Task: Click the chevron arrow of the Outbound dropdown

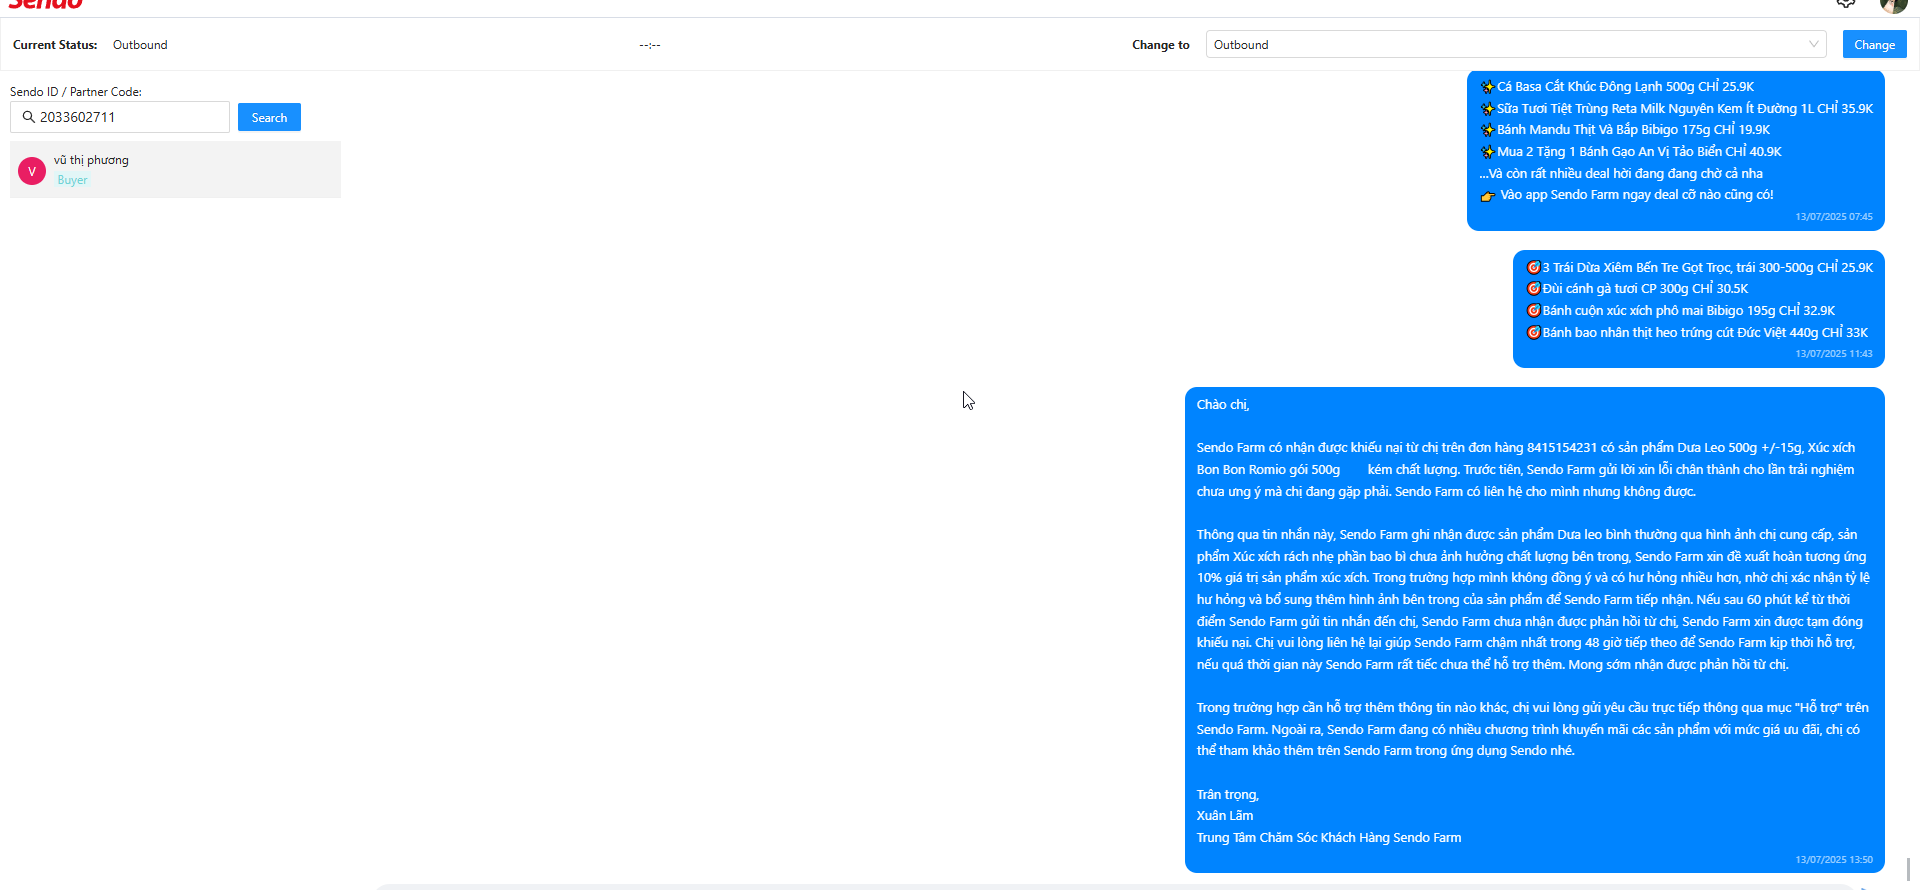Action: click(x=1813, y=44)
